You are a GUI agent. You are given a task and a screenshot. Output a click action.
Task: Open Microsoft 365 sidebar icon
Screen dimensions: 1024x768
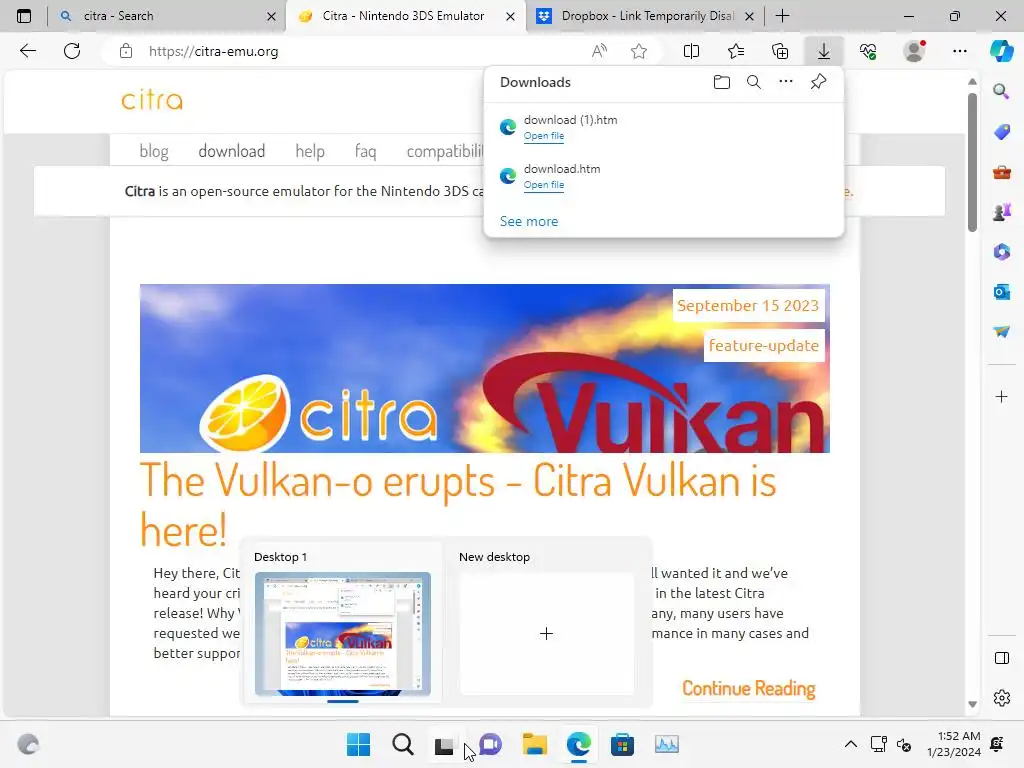1001,251
